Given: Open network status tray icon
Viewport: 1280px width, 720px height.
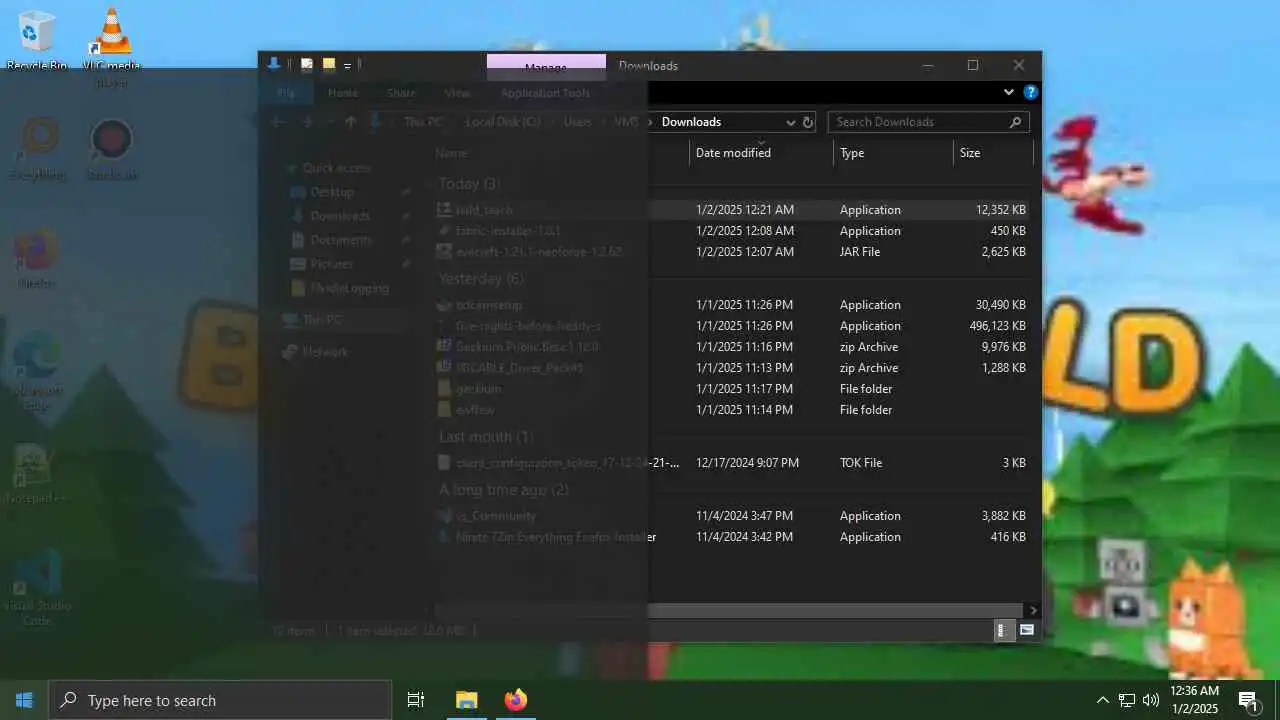Looking at the screenshot, I should [x=1127, y=700].
